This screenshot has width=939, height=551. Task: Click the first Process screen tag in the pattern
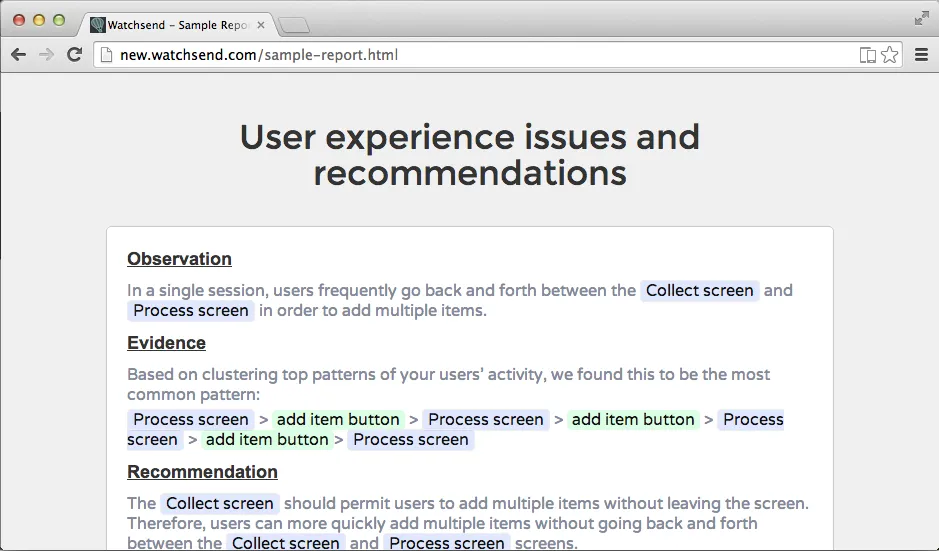tap(190, 419)
